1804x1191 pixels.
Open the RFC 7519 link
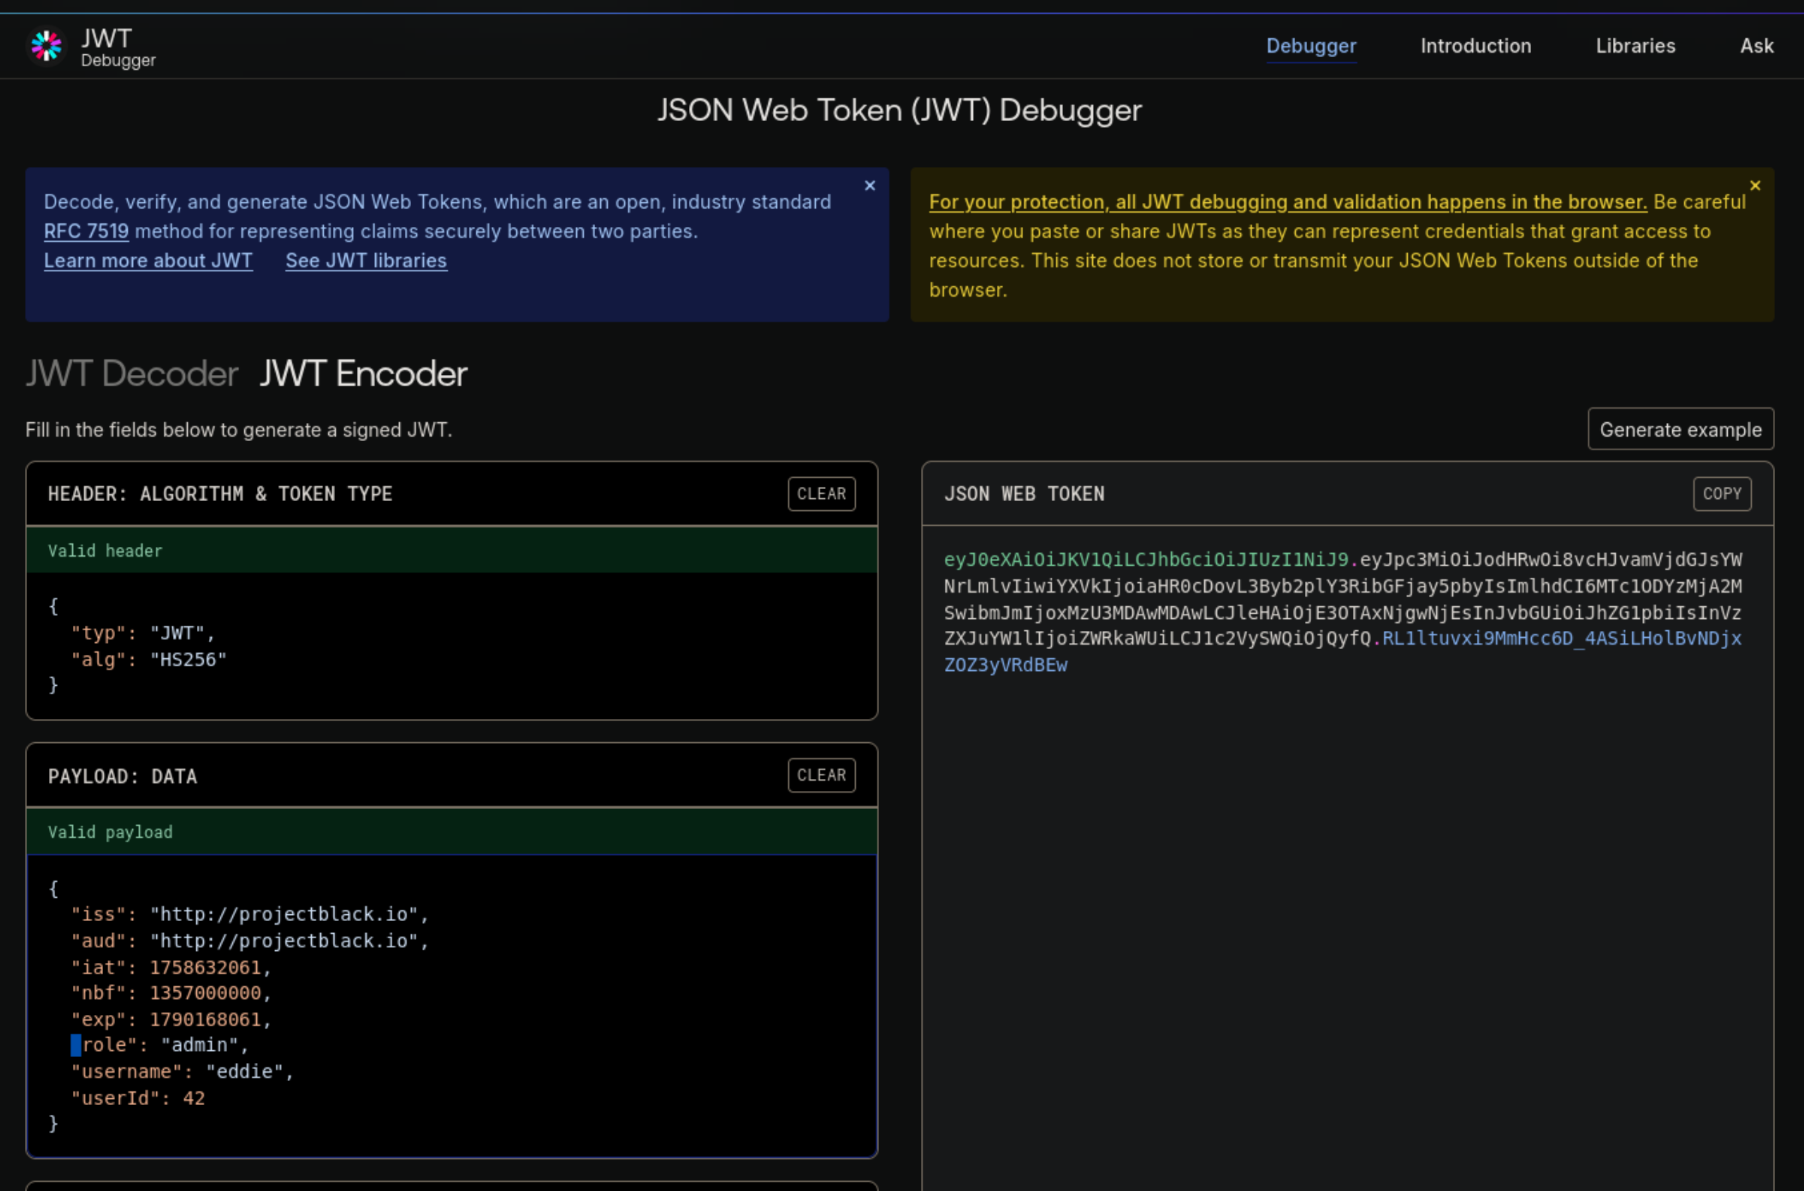point(86,231)
